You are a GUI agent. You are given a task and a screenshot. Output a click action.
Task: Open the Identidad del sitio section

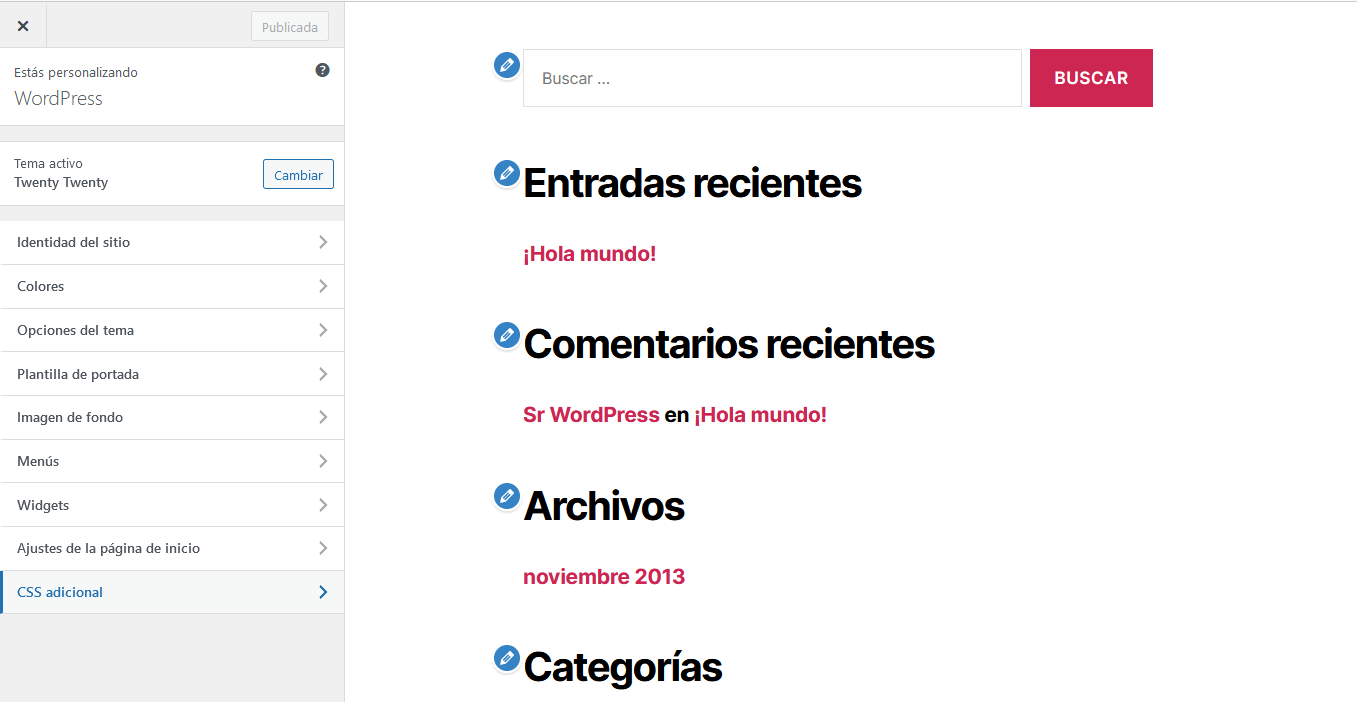point(172,242)
